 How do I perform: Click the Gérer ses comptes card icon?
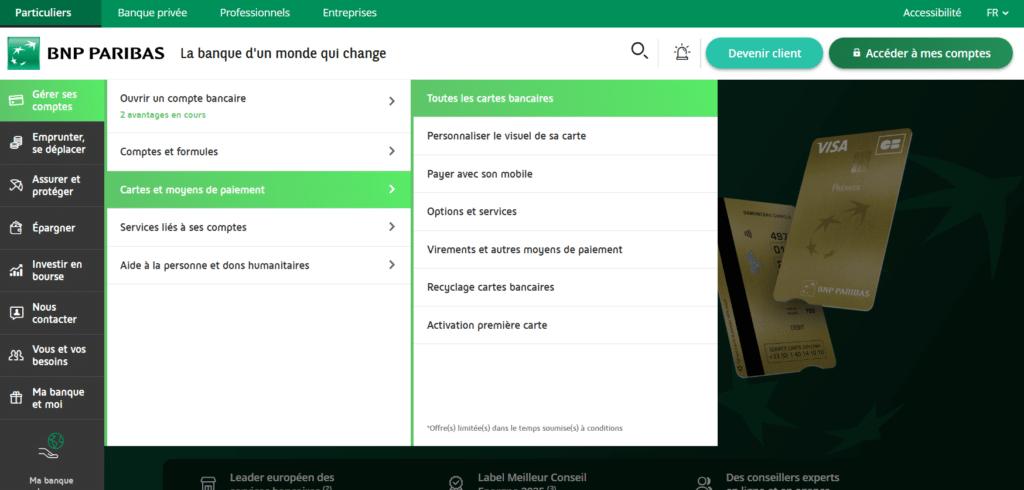pos(16,100)
